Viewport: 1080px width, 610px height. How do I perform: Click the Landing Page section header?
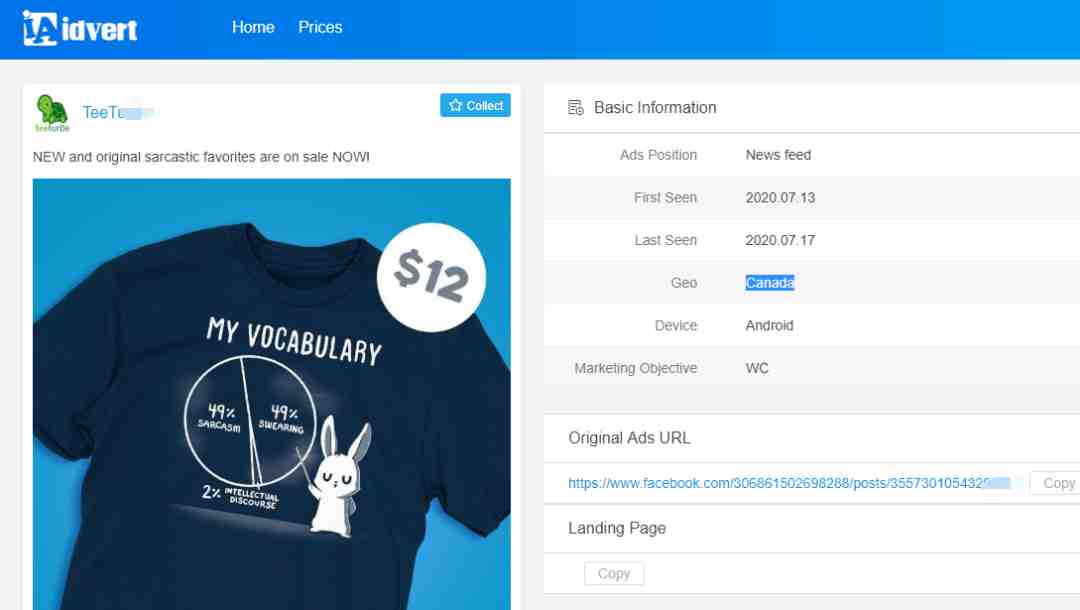pos(616,528)
